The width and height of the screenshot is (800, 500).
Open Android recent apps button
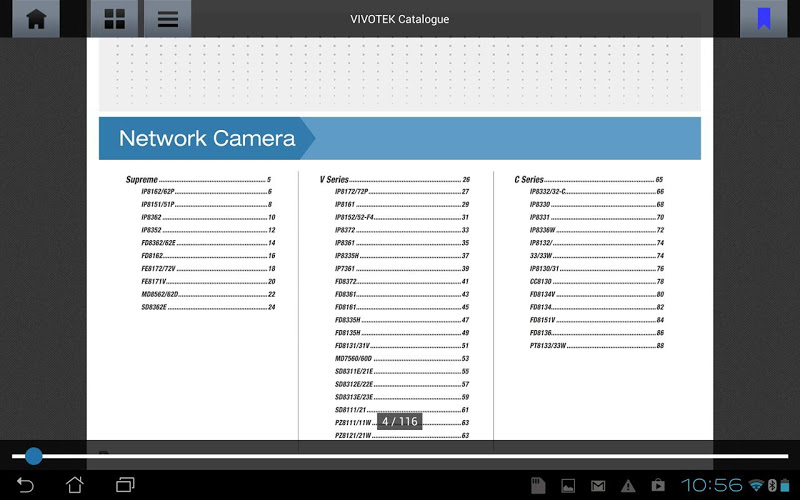coord(125,485)
